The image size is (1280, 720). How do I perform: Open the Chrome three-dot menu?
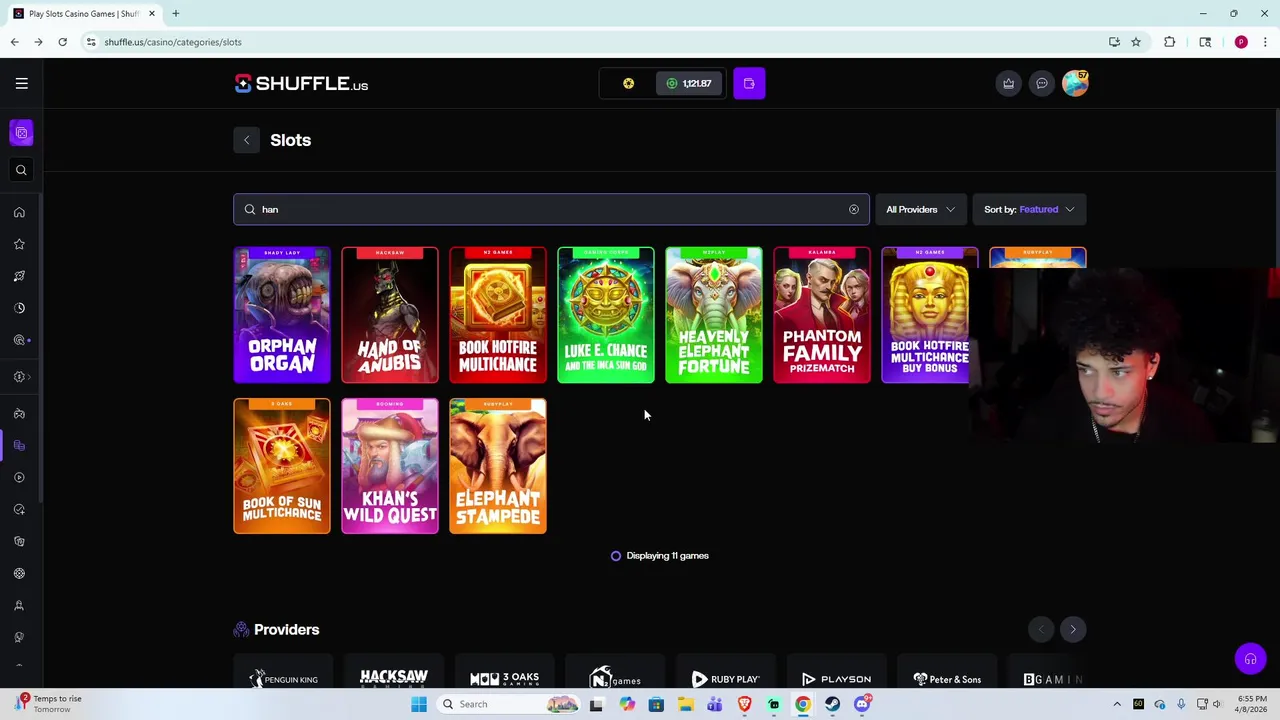1265,42
